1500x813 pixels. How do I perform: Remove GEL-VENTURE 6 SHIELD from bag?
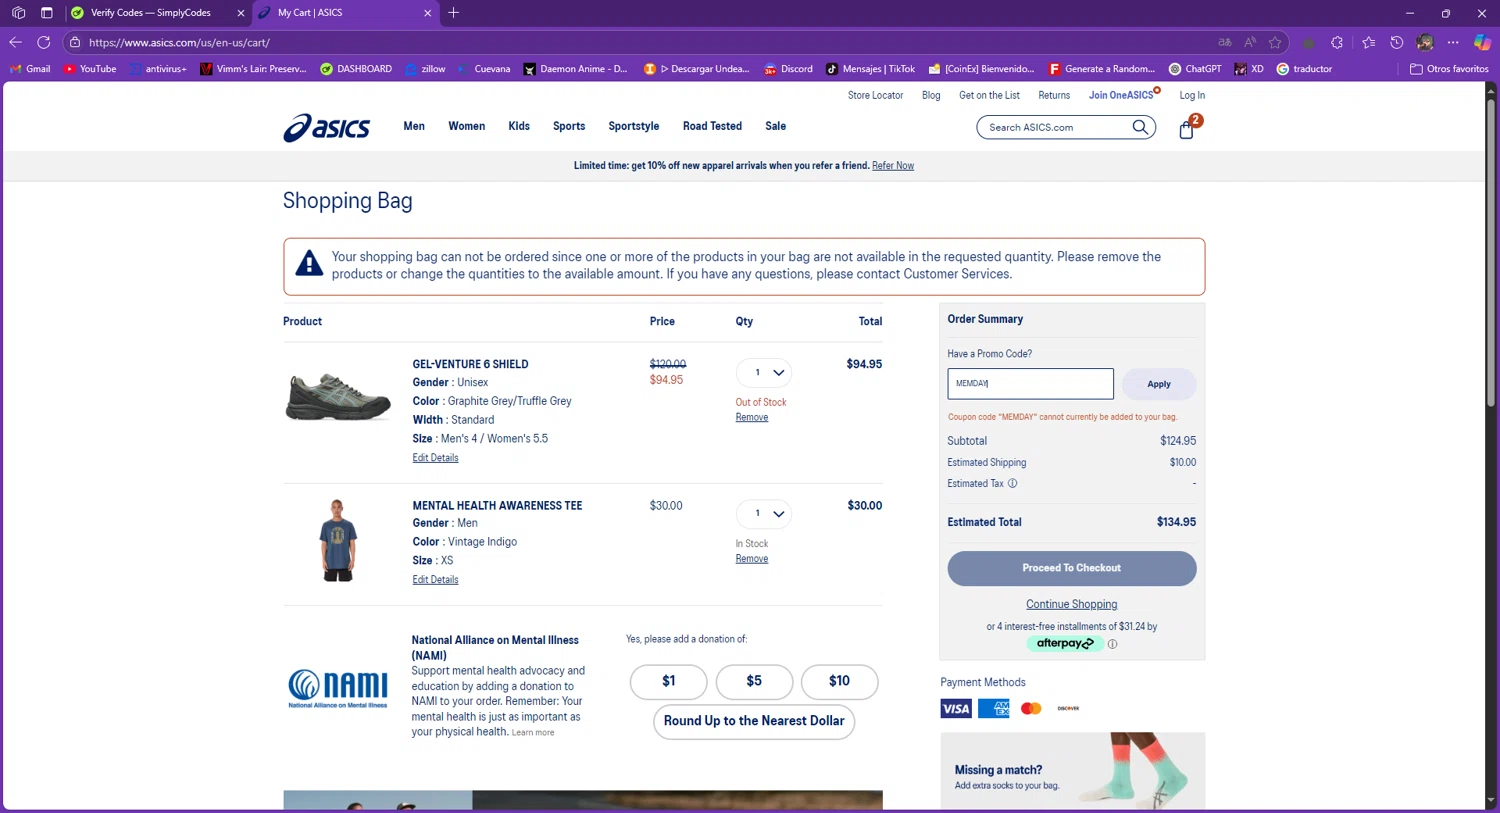click(752, 417)
